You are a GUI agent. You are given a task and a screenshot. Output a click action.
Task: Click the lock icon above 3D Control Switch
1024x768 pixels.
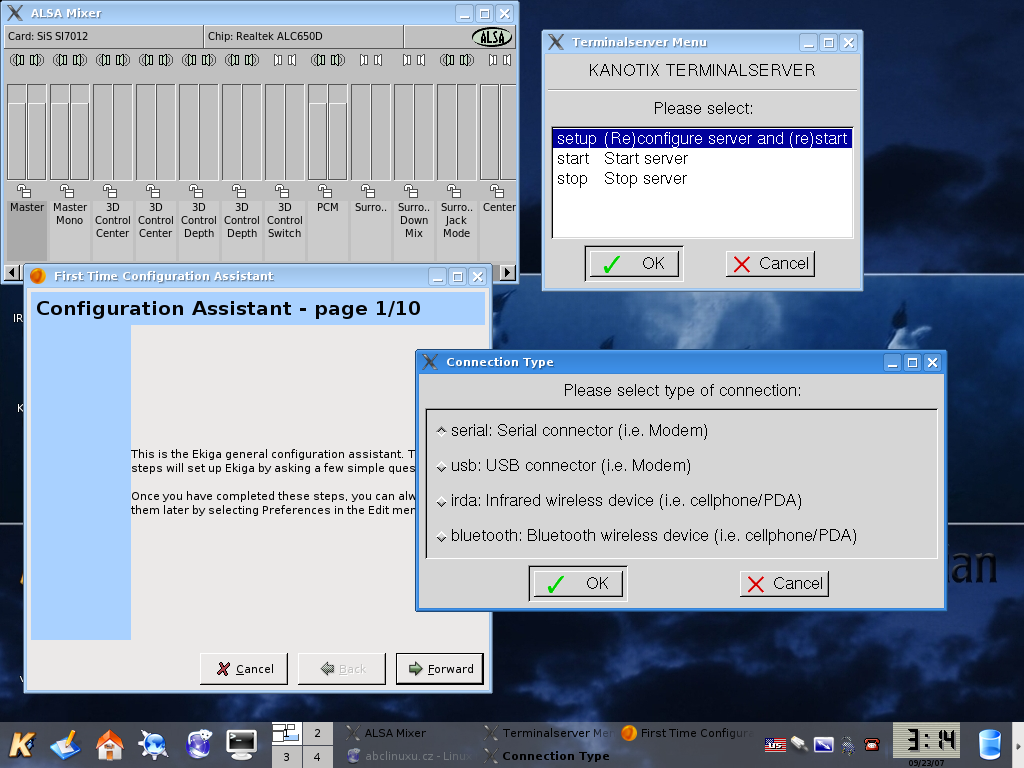coord(282,191)
